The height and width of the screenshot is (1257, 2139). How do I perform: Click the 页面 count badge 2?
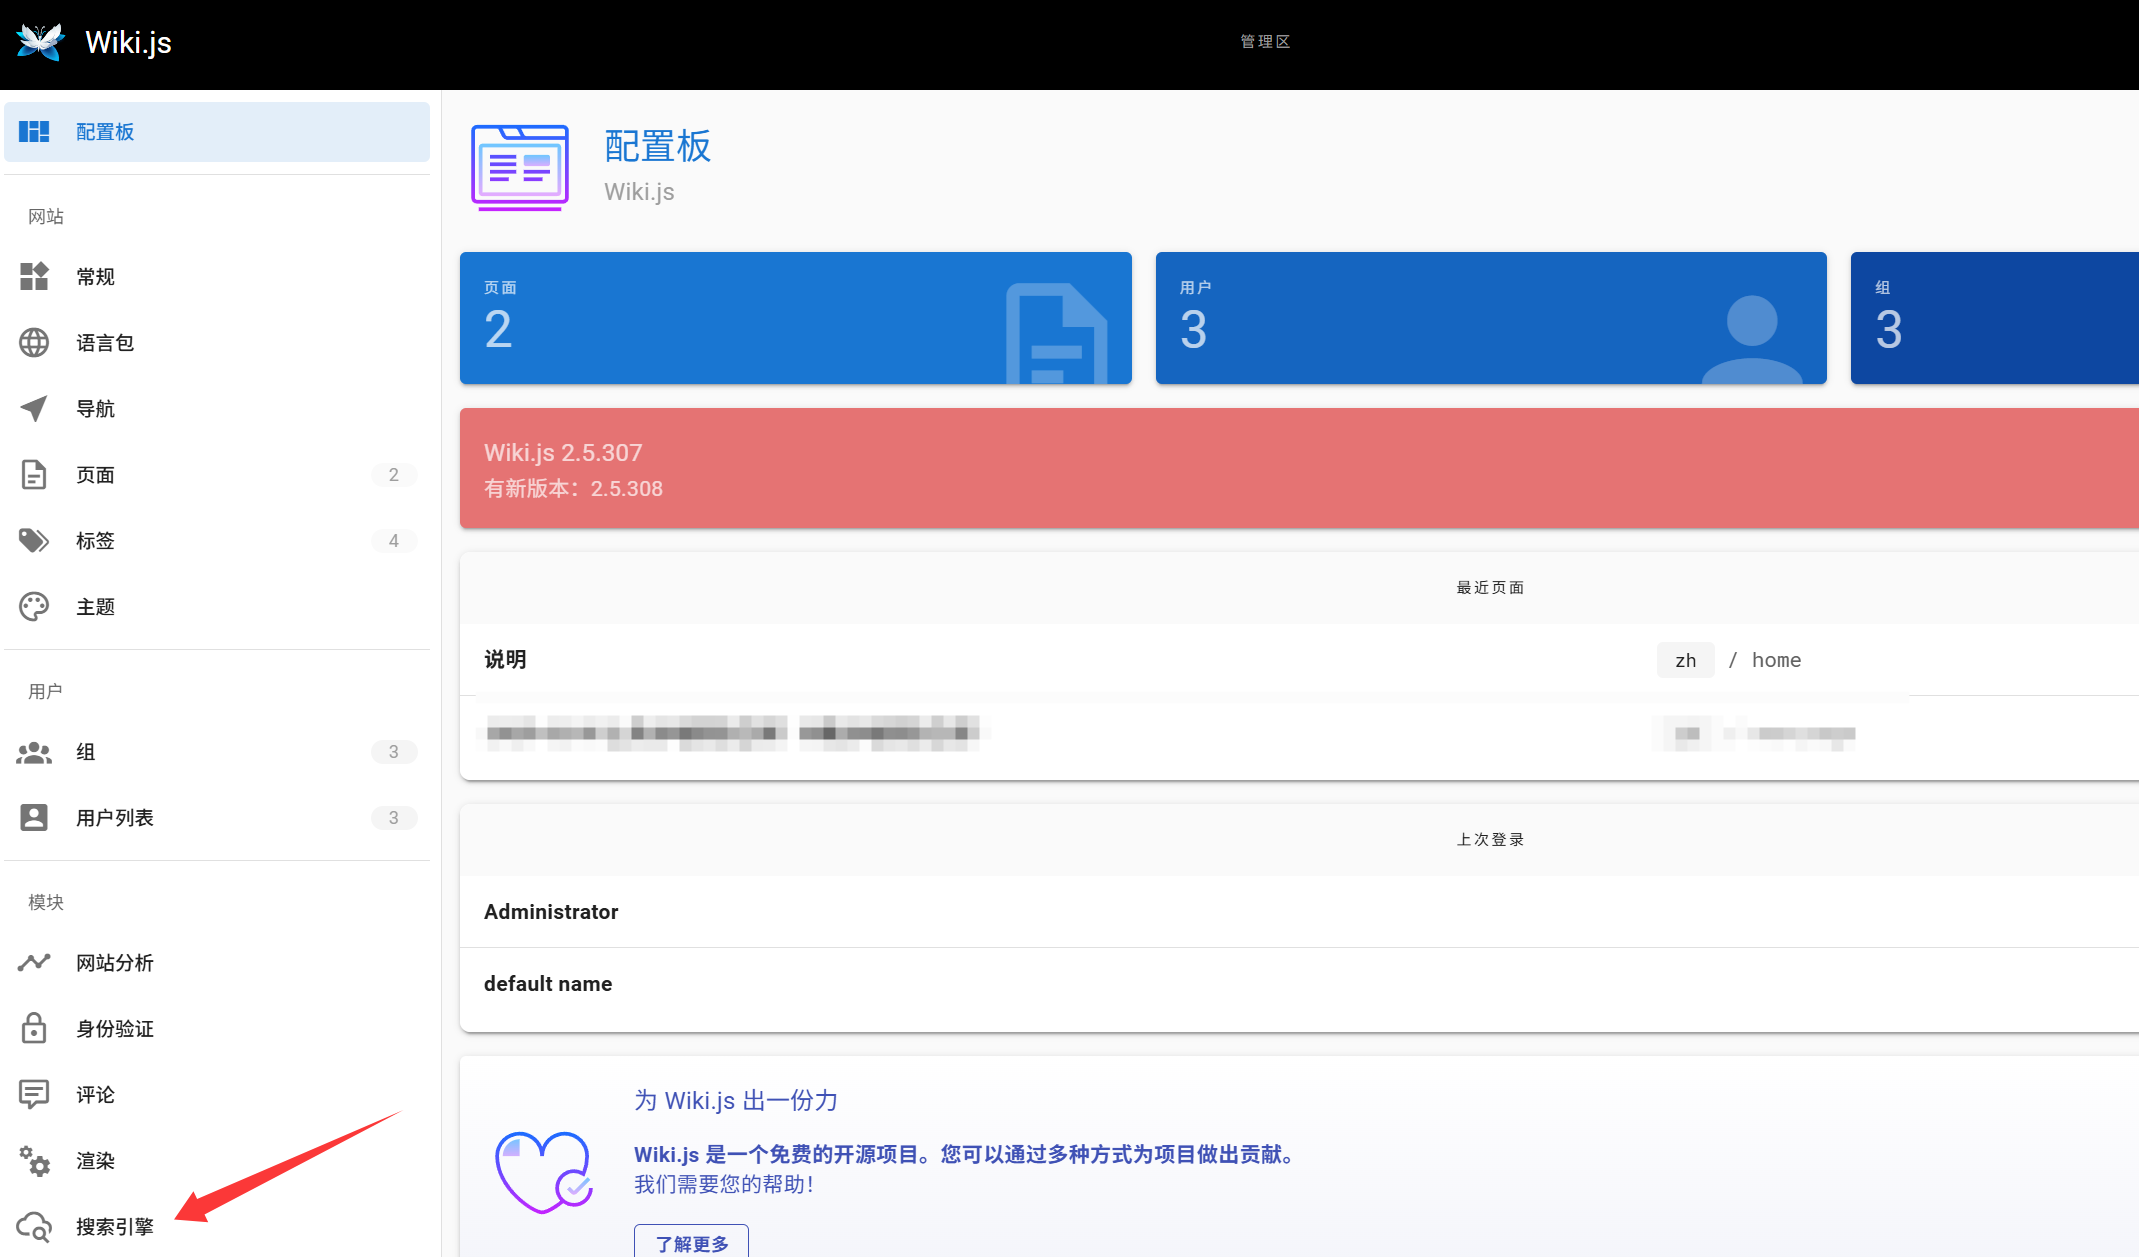click(394, 475)
